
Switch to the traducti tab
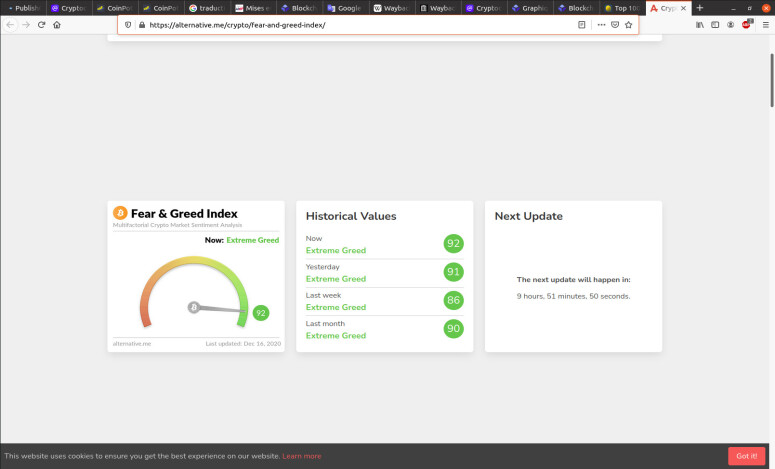[x=207, y=8]
